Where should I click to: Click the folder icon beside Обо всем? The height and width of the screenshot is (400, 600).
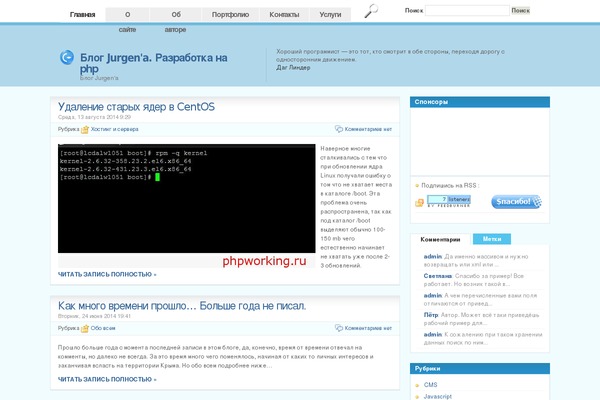pos(85,328)
